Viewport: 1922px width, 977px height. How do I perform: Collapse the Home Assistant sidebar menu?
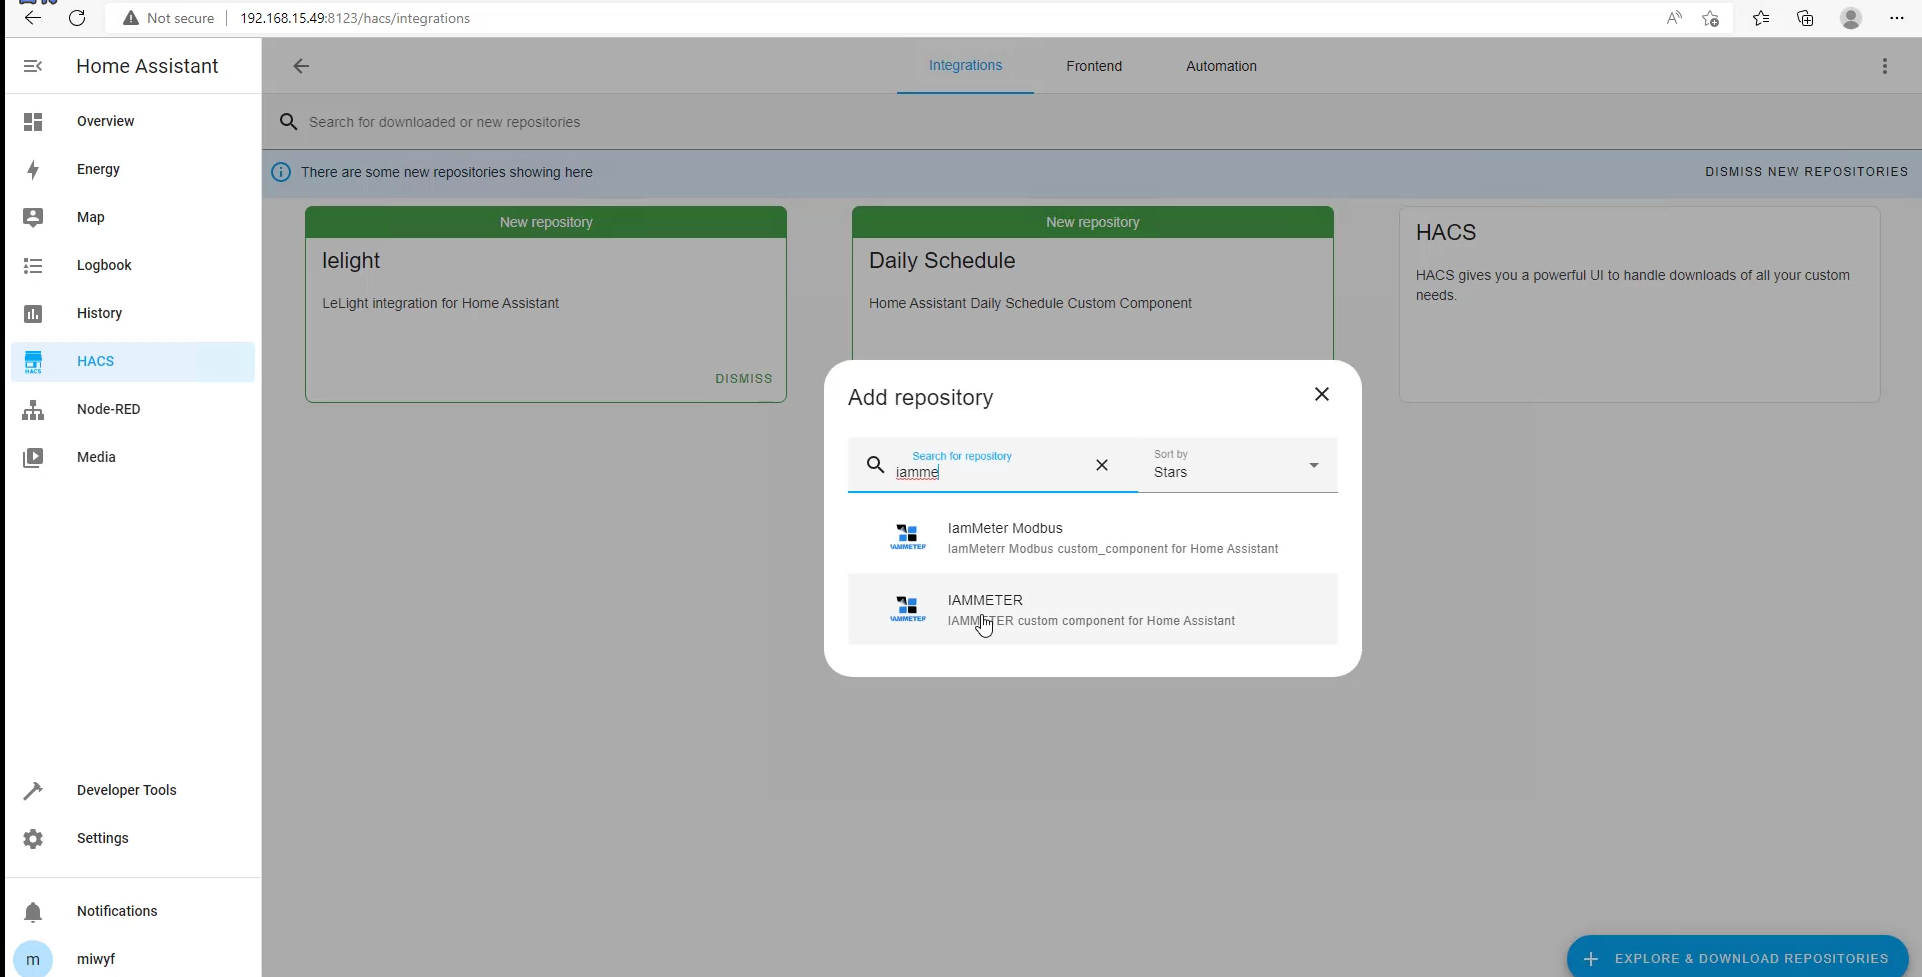point(33,66)
